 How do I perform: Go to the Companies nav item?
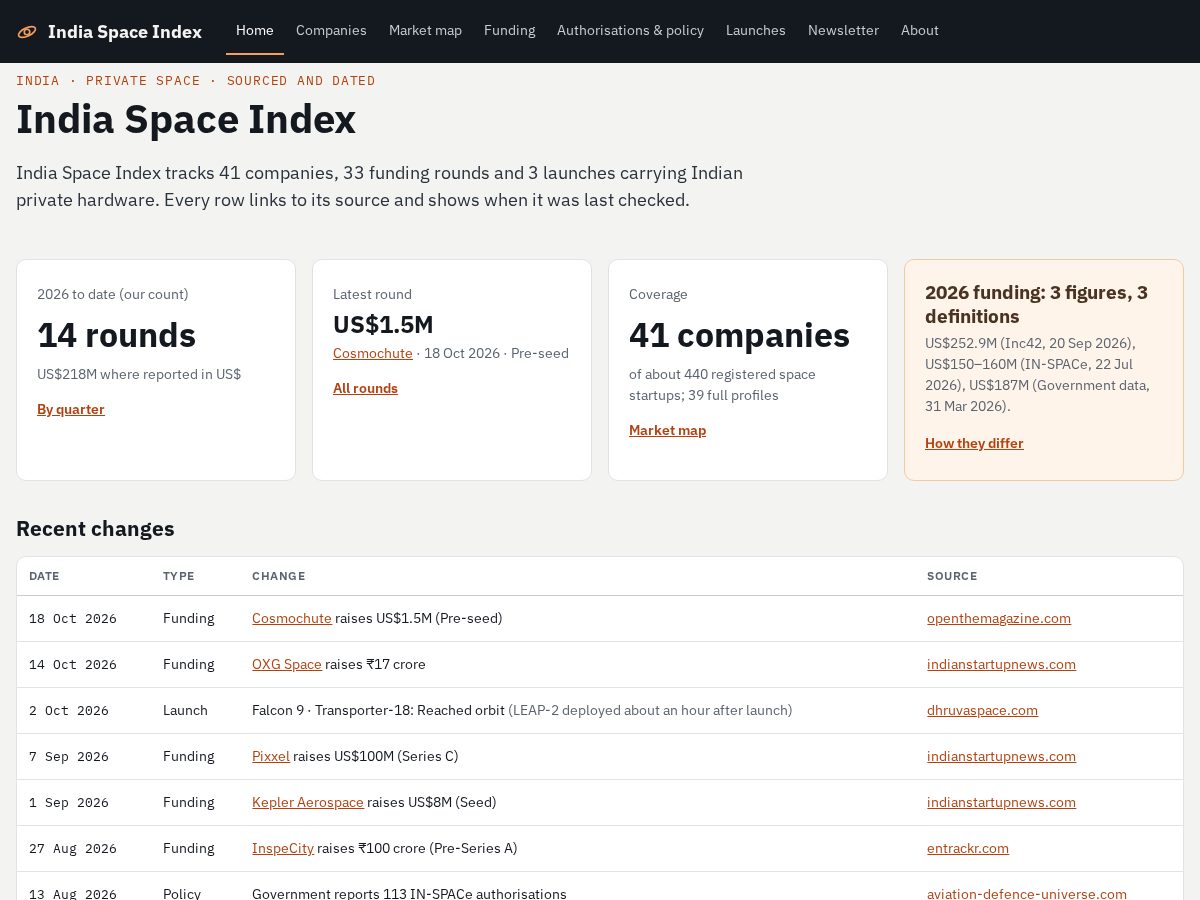pos(331,30)
